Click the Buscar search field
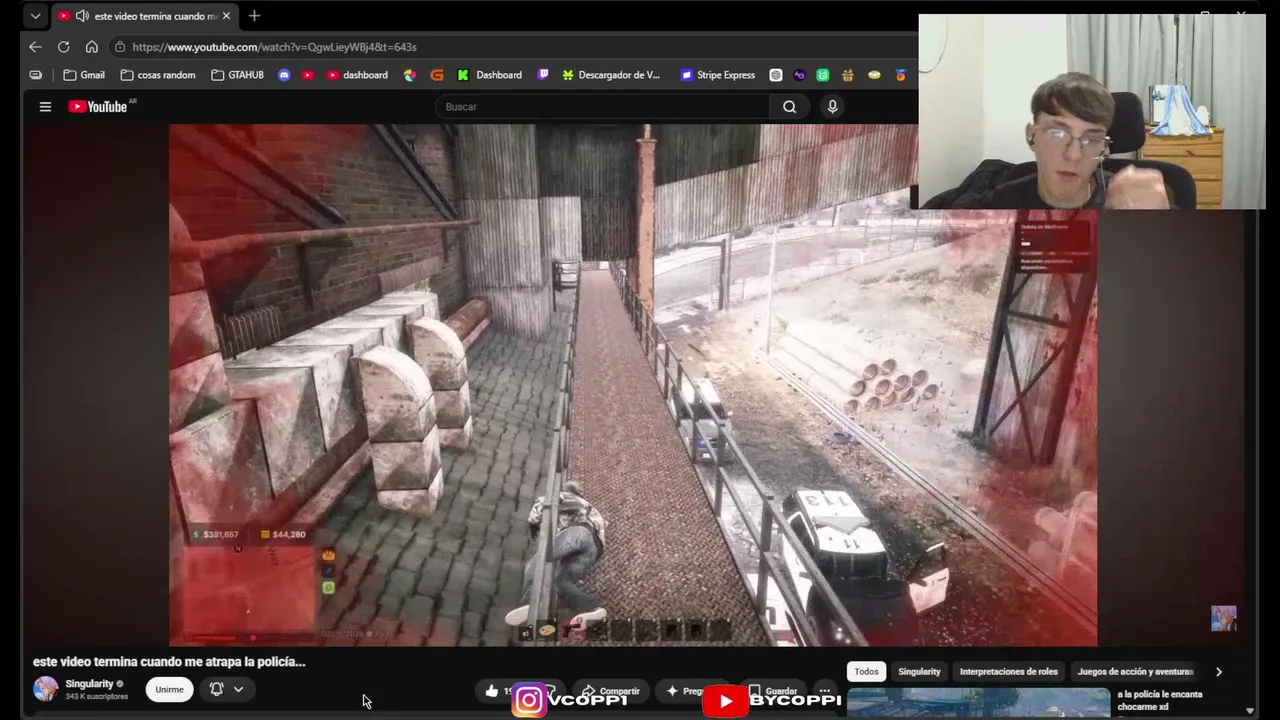 pyautogui.click(x=603, y=107)
